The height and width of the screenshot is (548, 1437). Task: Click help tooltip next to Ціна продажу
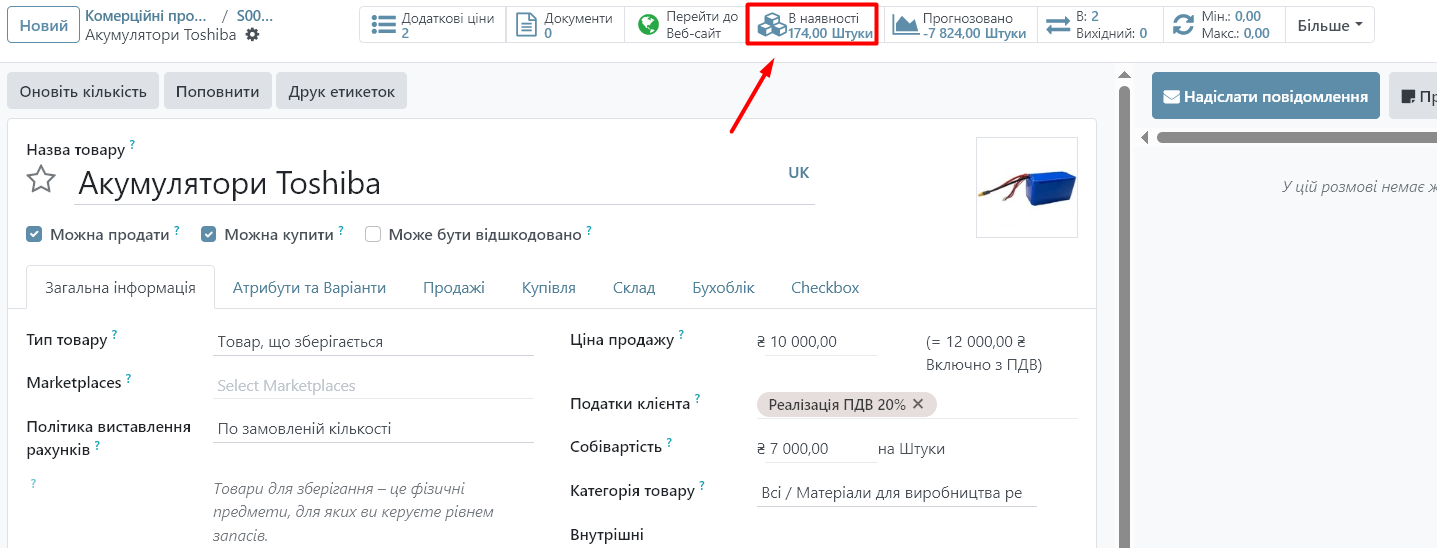point(681,335)
